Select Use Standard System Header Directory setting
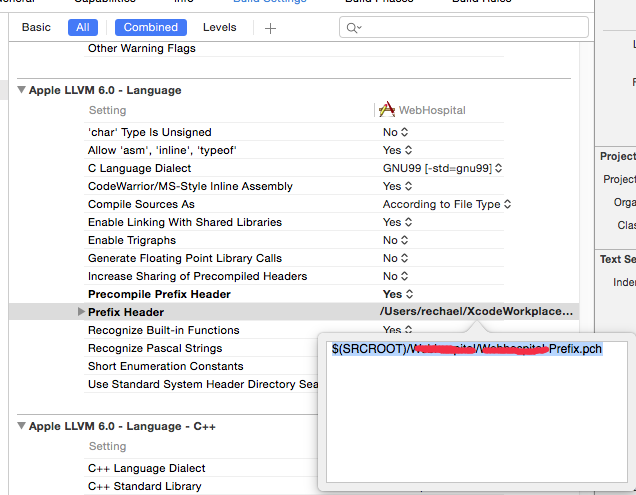Image resolution: width=636 pixels, height=495 pixels. [203, 384]
